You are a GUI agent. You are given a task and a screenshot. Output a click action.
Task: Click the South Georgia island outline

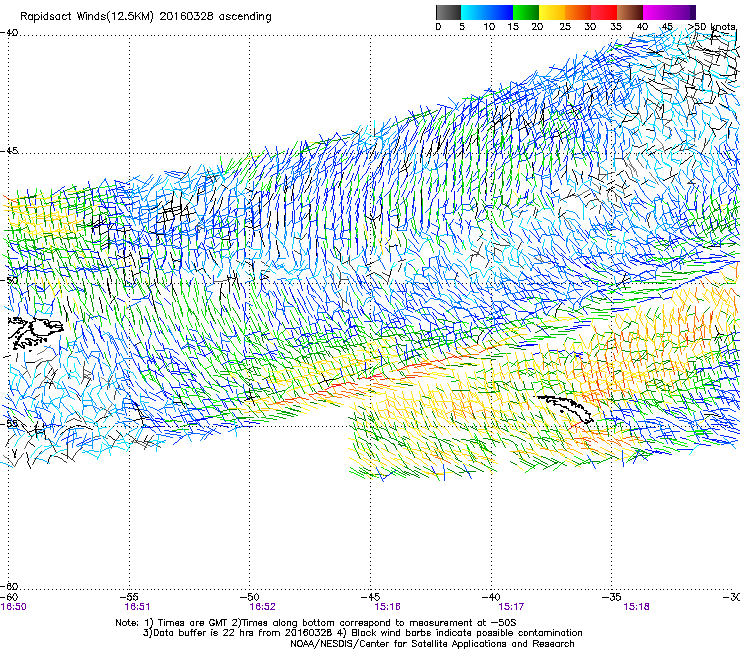coord(565,408)
